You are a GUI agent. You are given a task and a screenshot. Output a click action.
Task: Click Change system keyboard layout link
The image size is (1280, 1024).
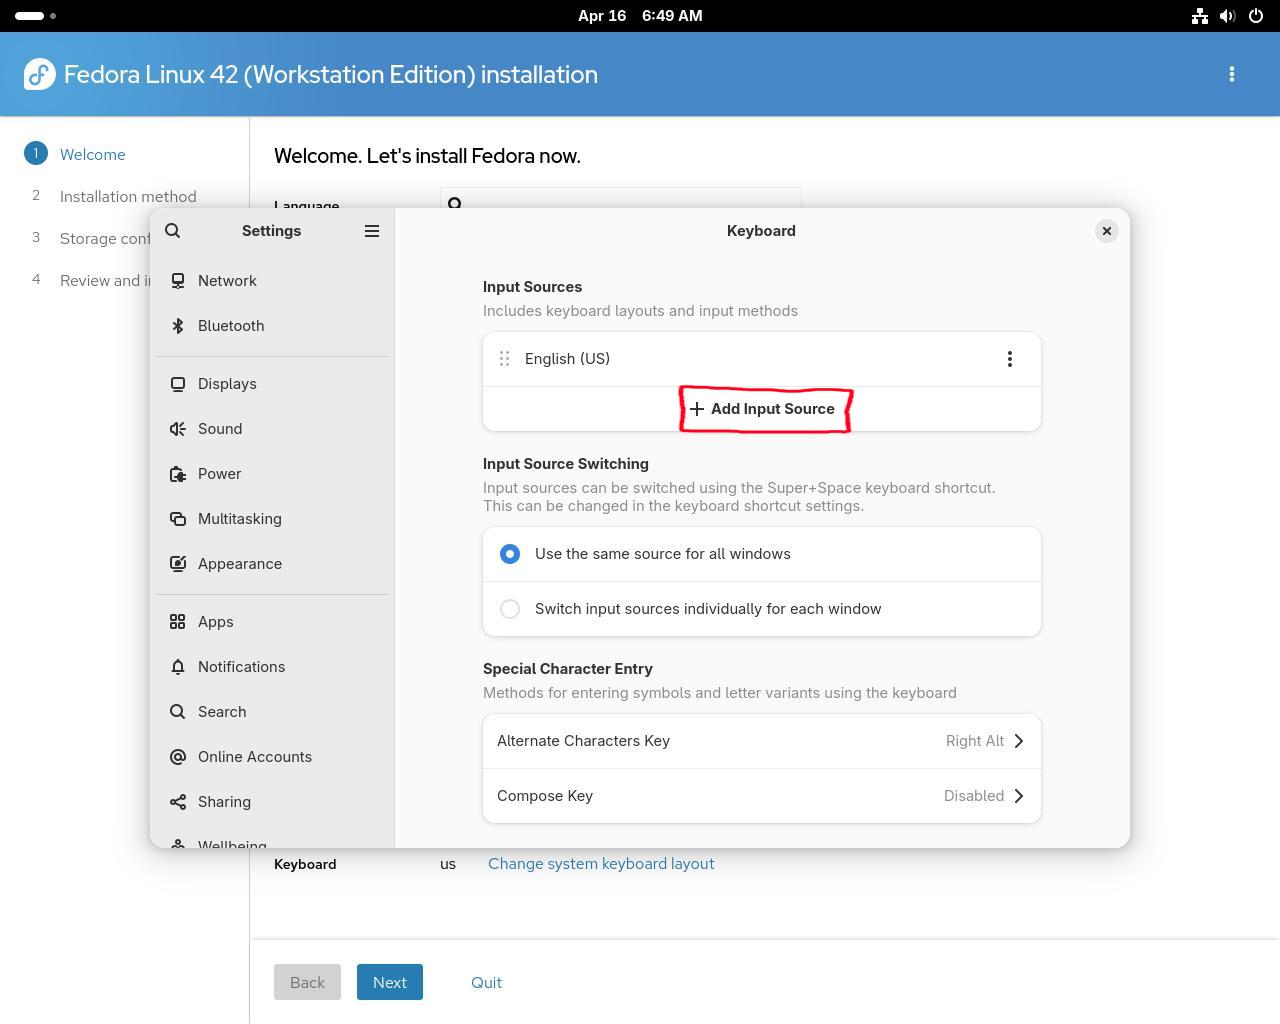point(601,864)
